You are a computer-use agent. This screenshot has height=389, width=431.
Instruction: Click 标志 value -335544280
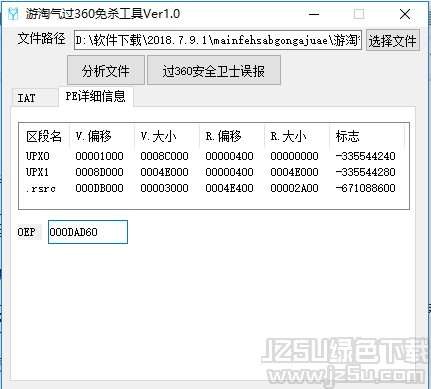tap(365, 172)
